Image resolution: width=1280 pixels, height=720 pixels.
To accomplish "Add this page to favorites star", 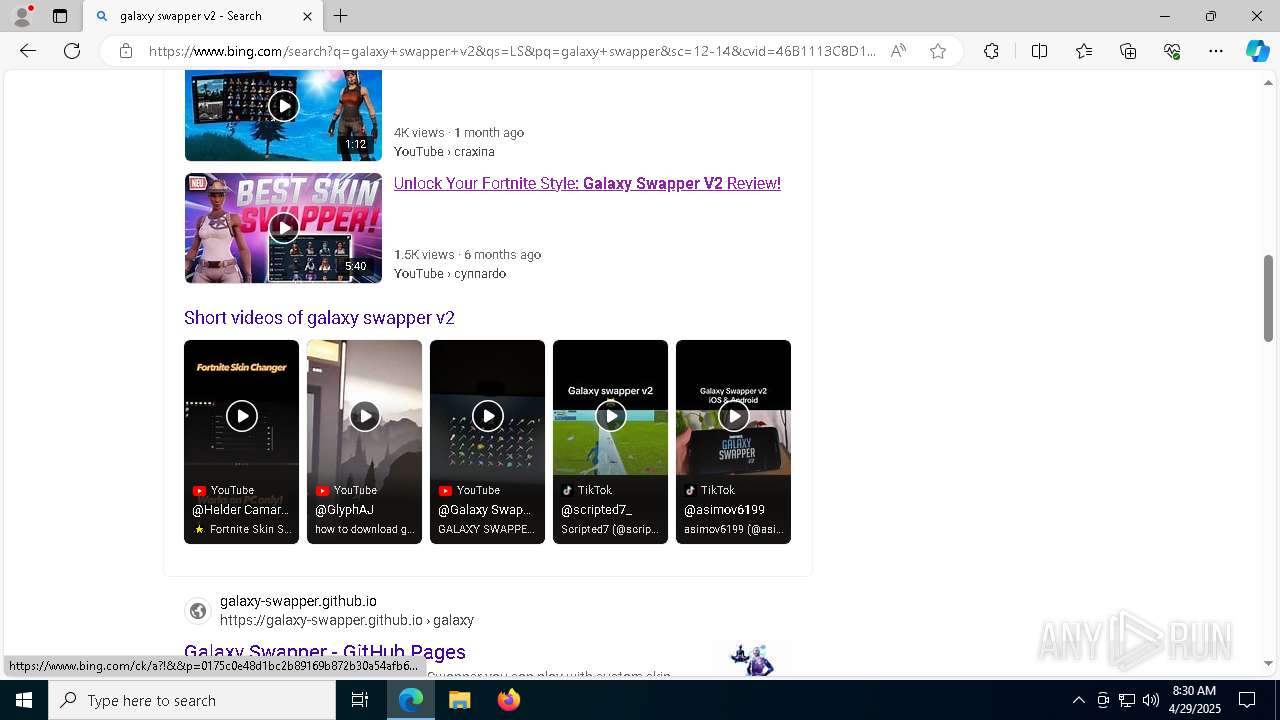I will point(938,51).
